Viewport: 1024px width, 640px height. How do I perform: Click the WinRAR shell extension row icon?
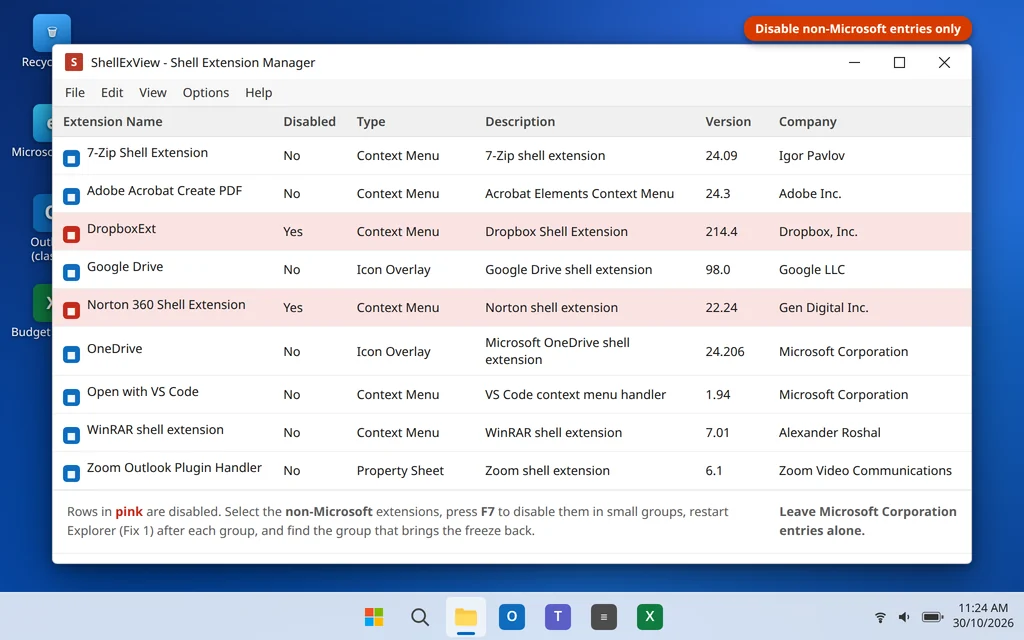[x=71, y=435]
